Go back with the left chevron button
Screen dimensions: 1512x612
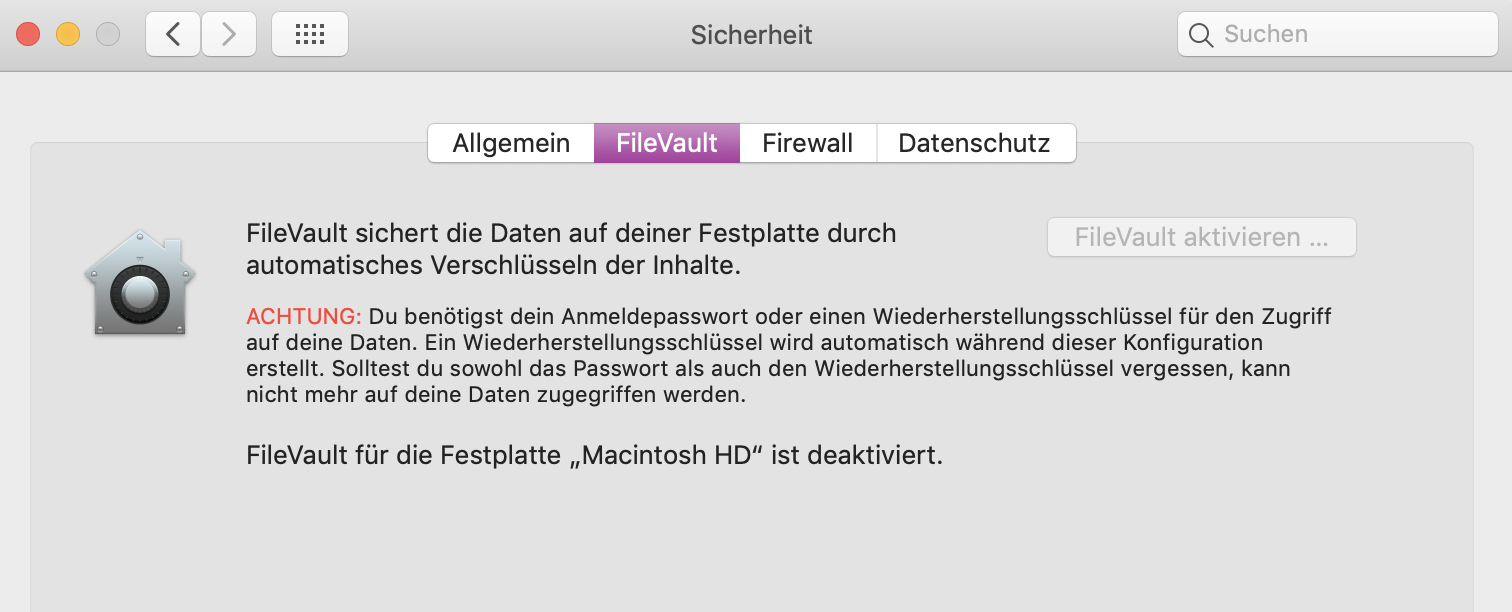pos(173,35)
